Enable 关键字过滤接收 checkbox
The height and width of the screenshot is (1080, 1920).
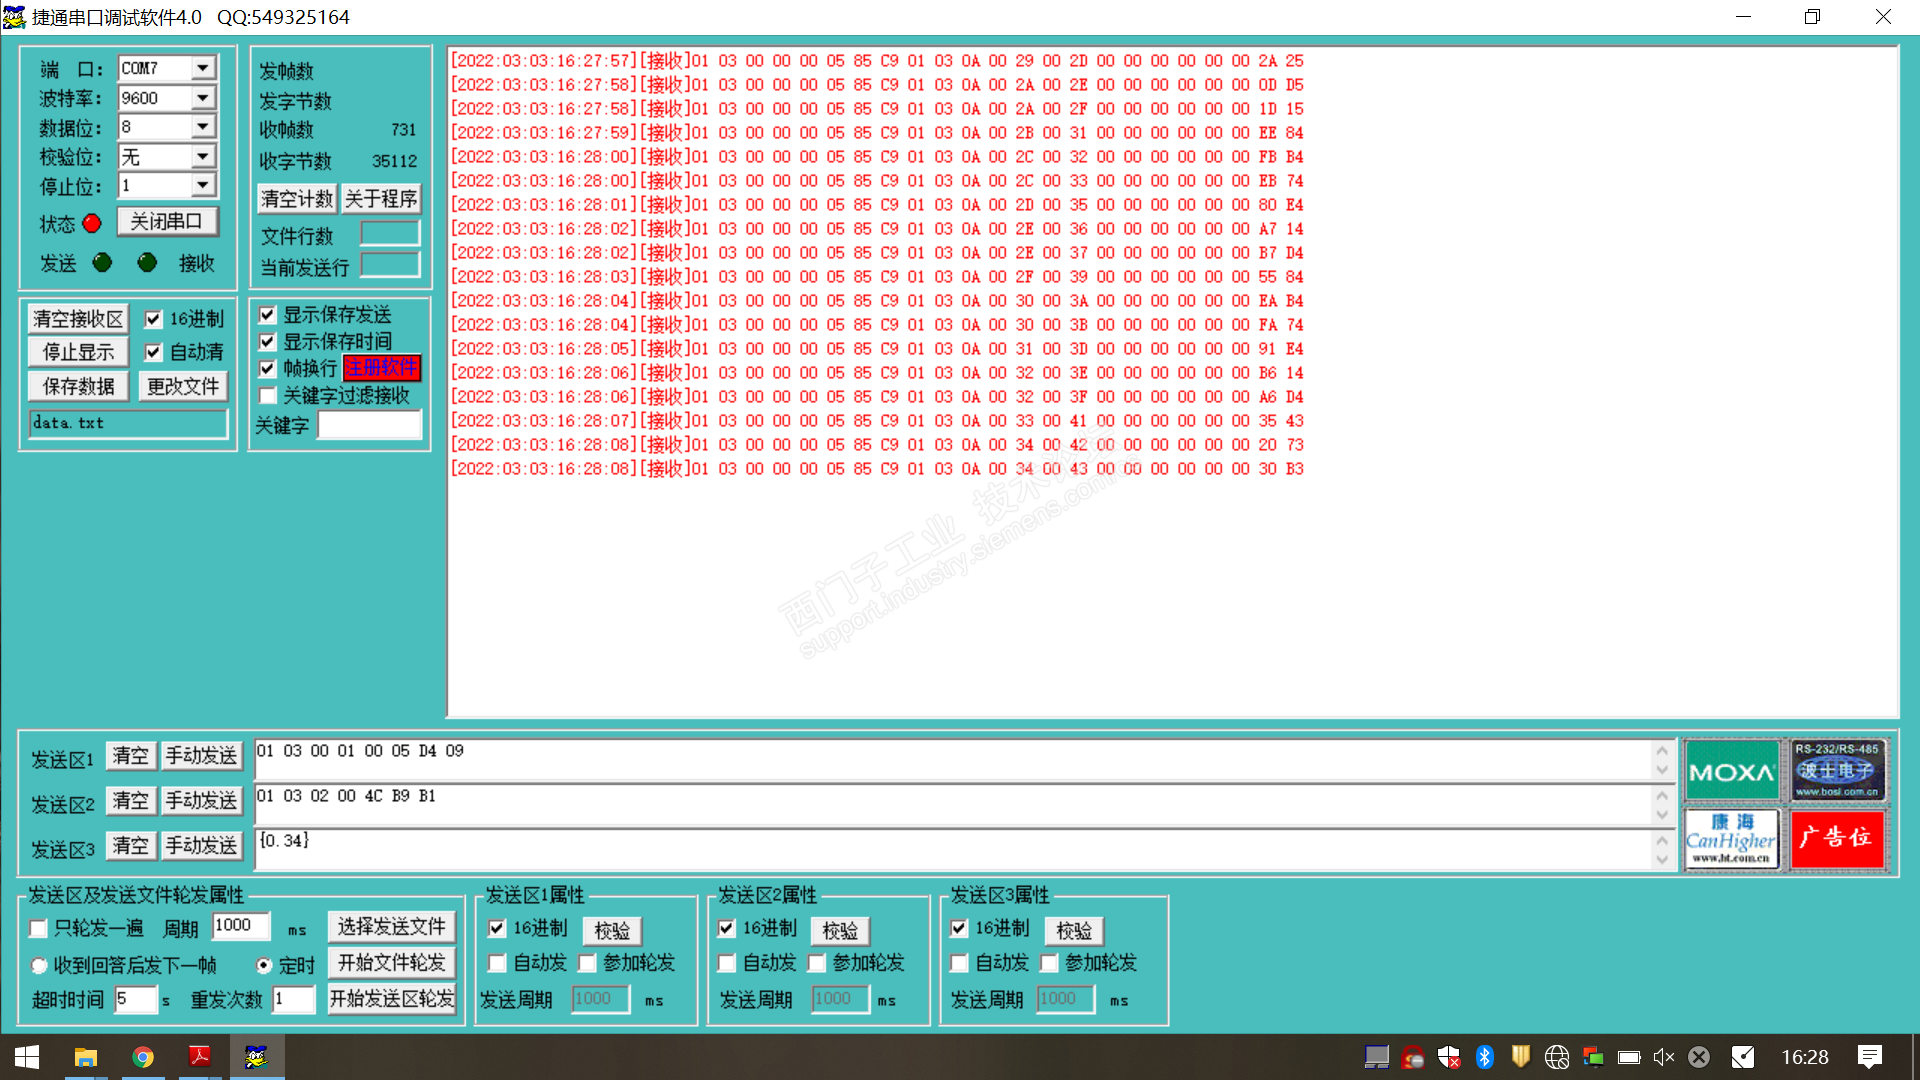(268, 396)
